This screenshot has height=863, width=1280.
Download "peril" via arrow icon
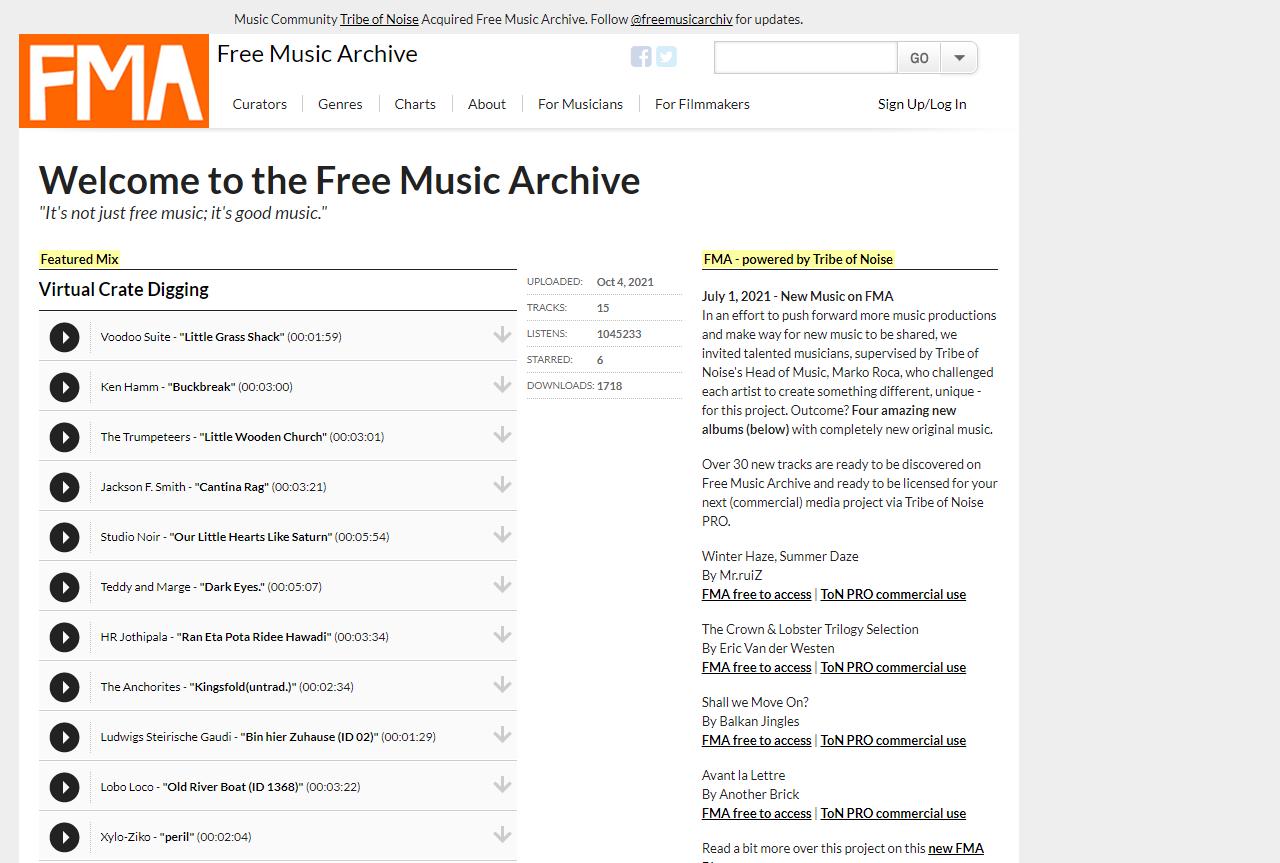tap(502, 835)
